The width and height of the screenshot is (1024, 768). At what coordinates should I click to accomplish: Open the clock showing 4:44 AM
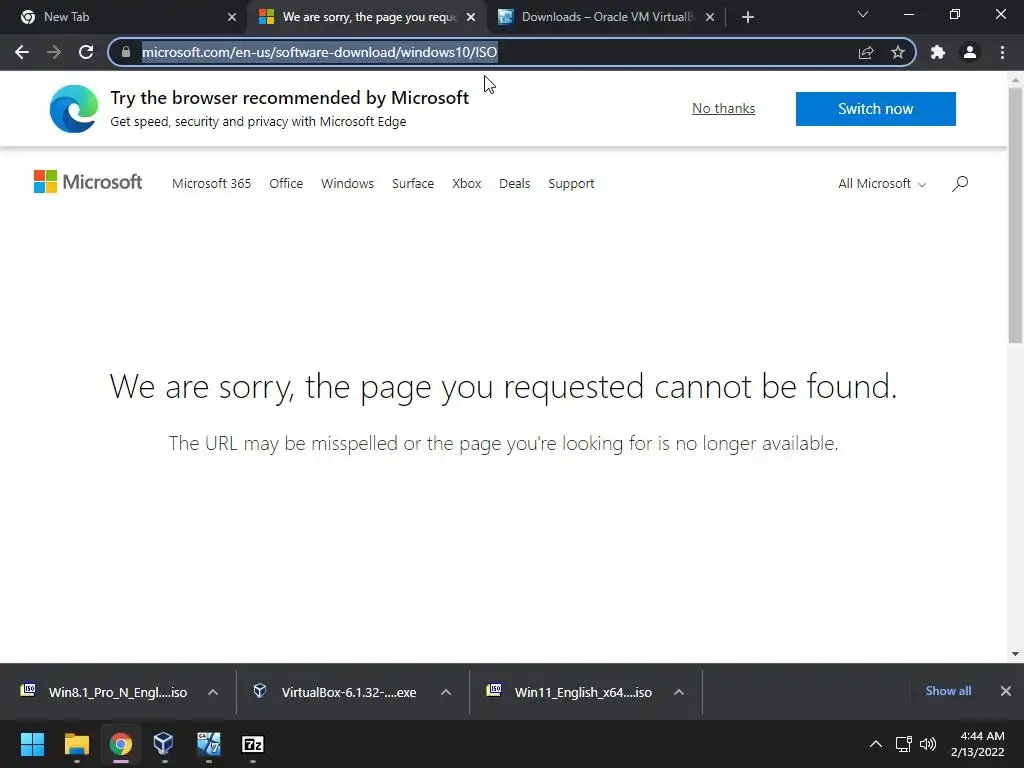978,744
